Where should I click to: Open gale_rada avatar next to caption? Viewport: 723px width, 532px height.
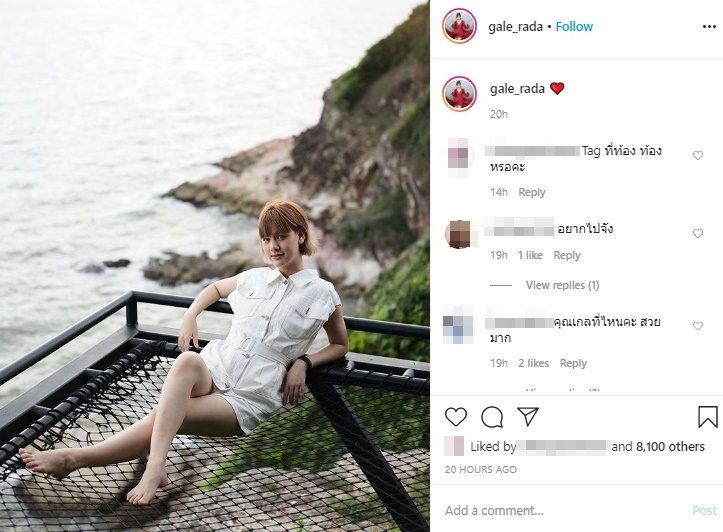[x=459, y=94]
